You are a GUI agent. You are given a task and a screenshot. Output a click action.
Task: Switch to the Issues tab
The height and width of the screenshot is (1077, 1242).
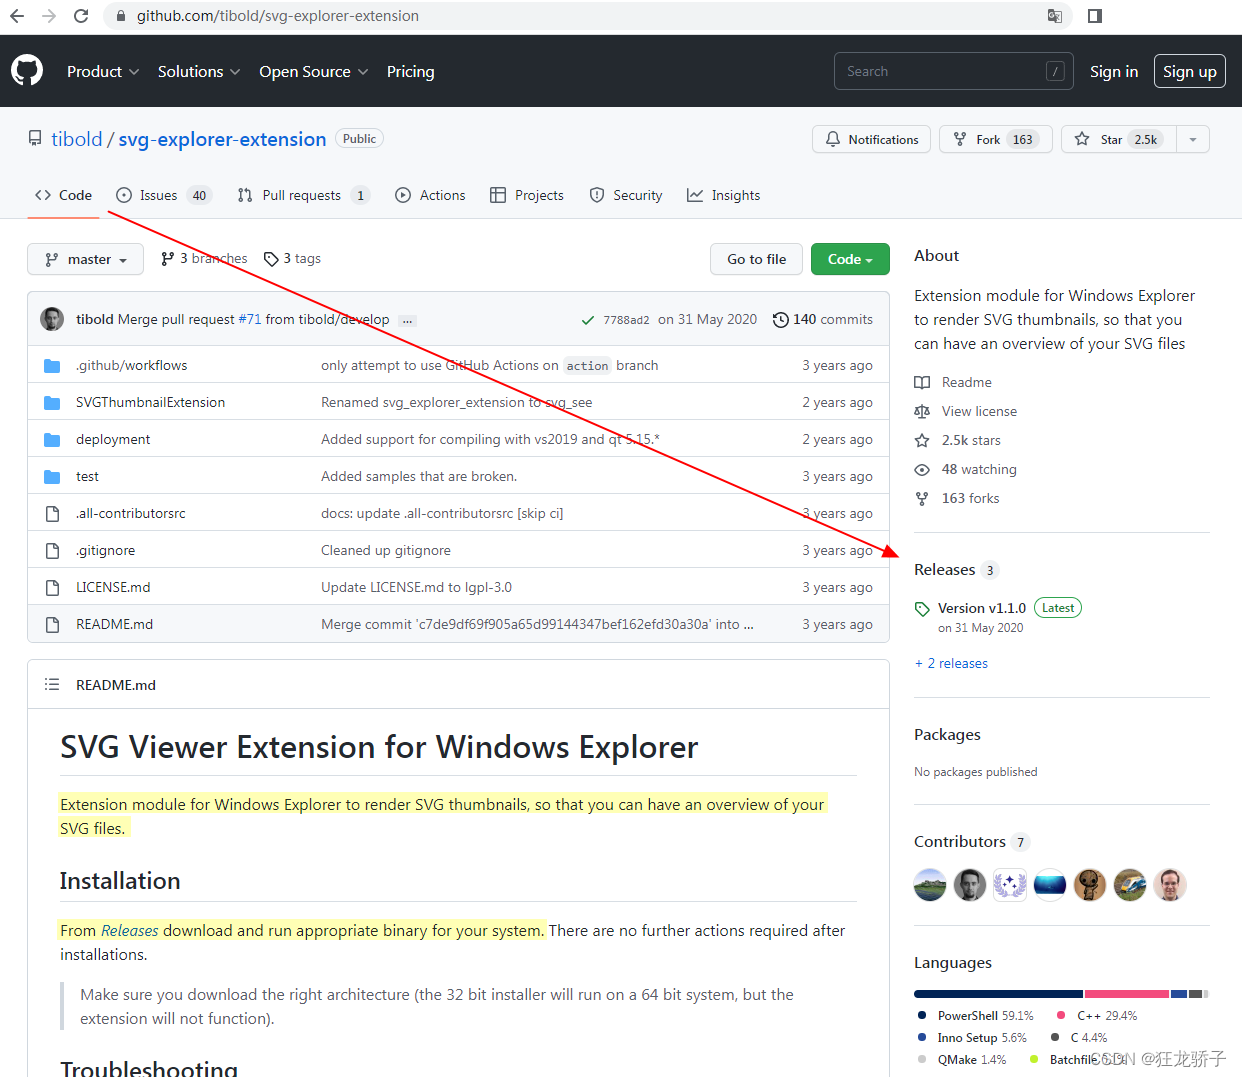164,195
